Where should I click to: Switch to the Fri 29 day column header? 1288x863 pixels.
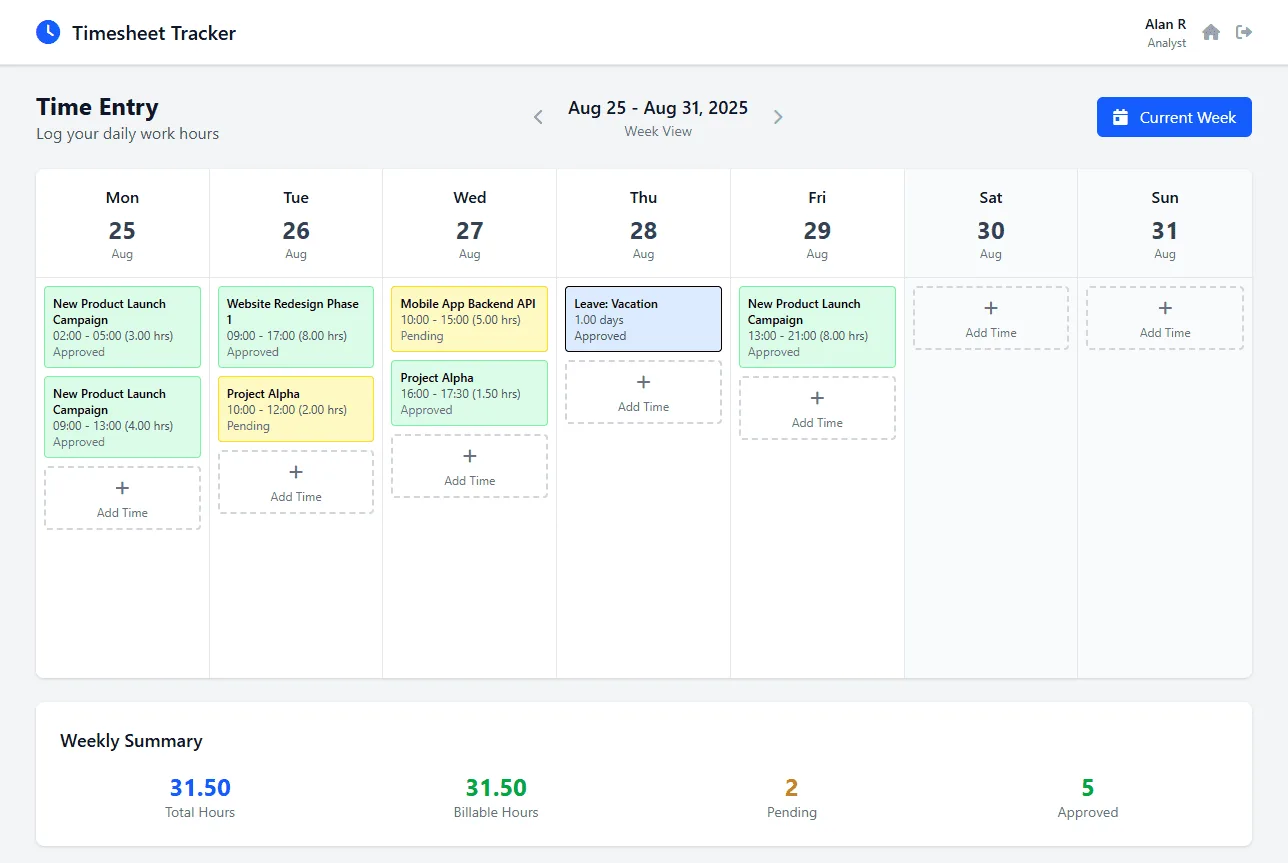(x=817, y=223)
